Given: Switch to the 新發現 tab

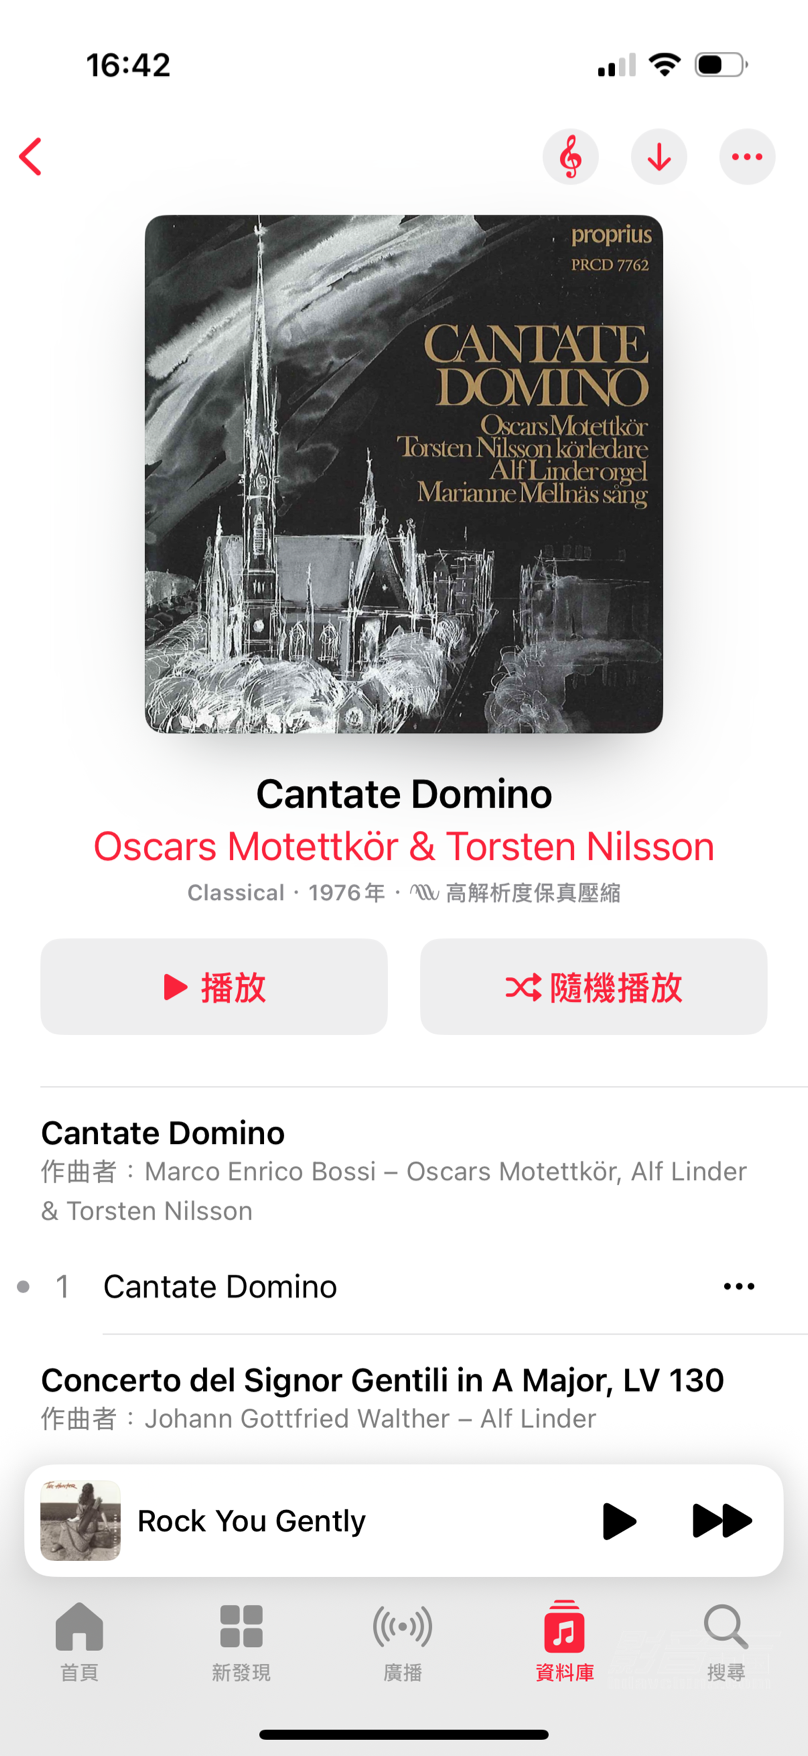Looking at the screenshot, I should (241, 1642).
